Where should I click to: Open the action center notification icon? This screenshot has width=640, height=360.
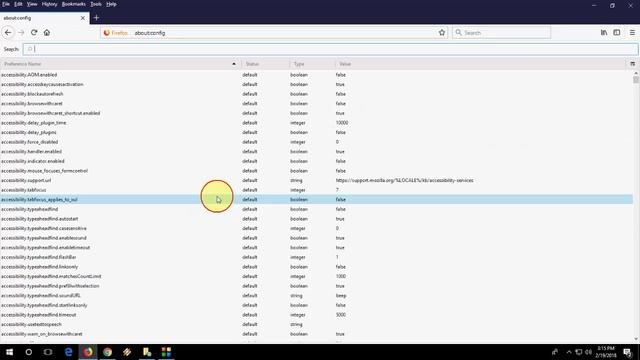pos(627,352)
